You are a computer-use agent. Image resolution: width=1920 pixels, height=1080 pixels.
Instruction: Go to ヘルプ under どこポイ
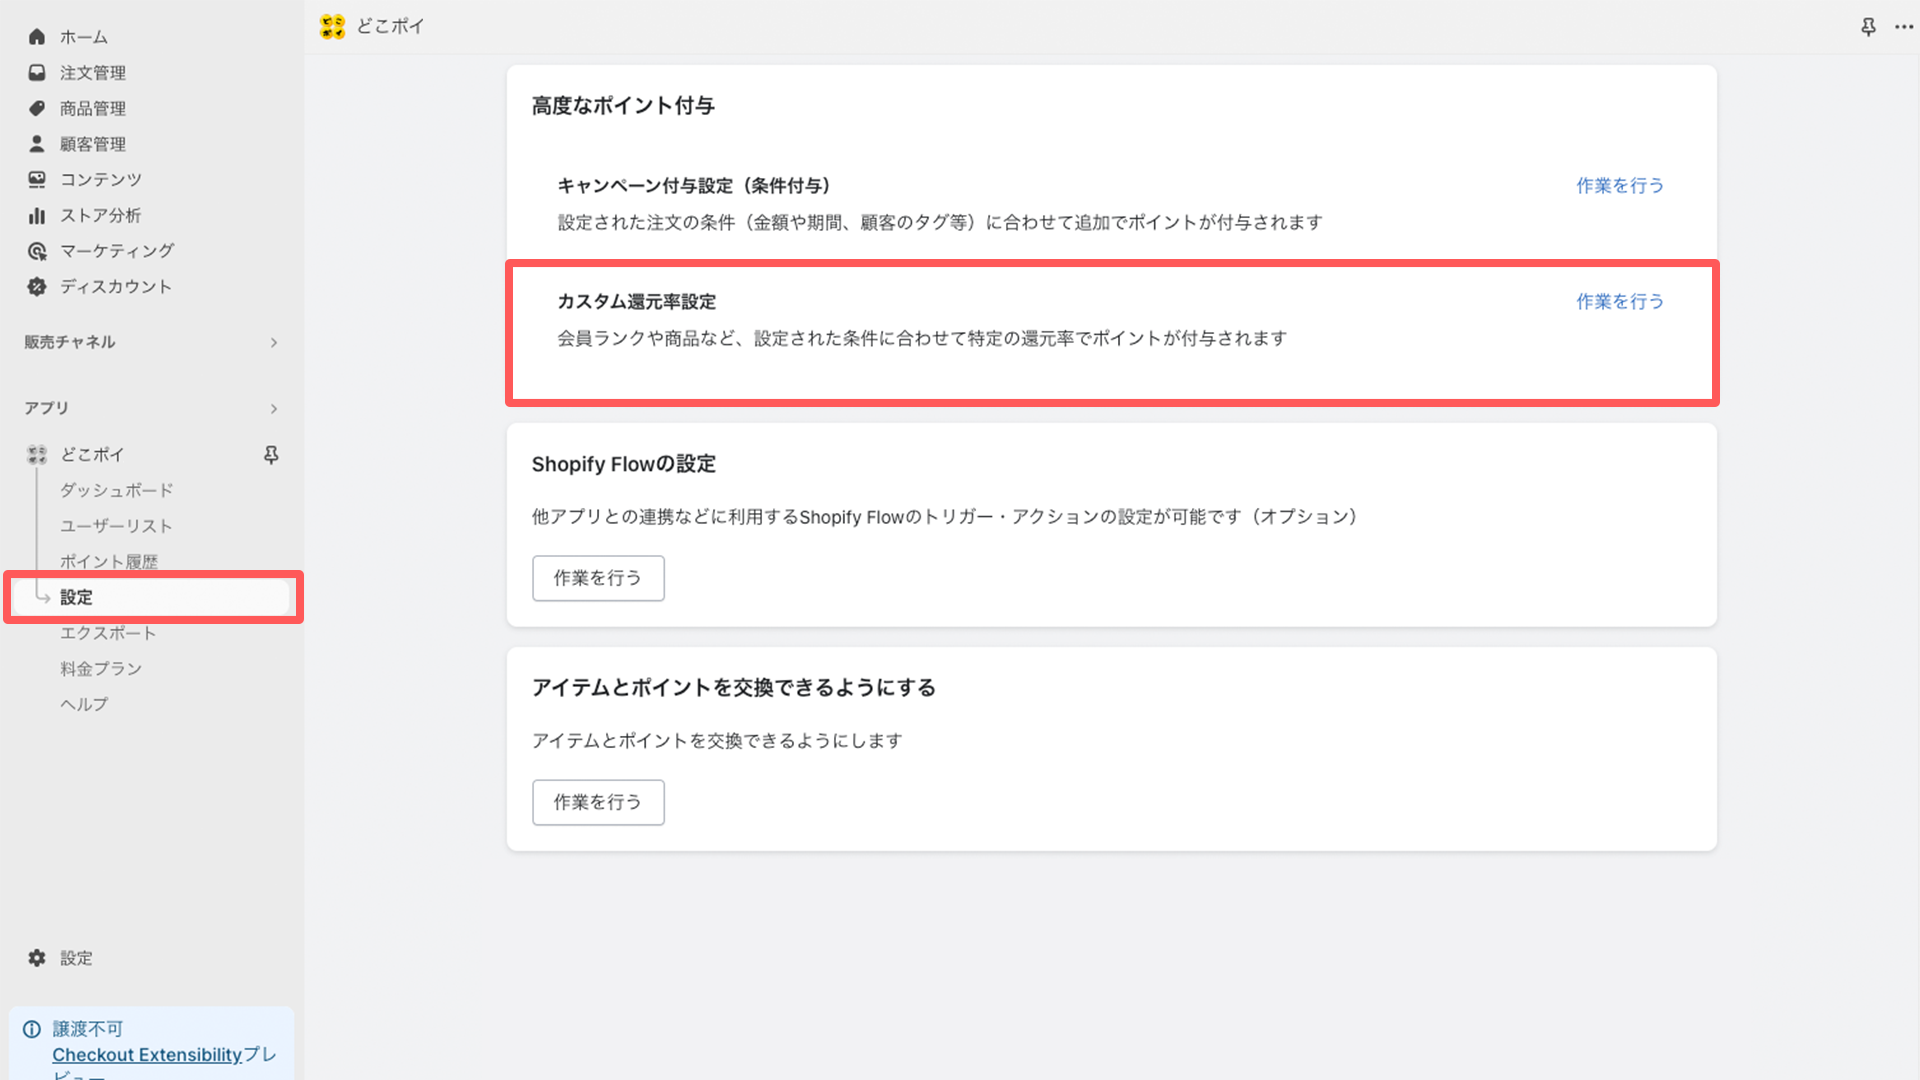pos(84,704)
